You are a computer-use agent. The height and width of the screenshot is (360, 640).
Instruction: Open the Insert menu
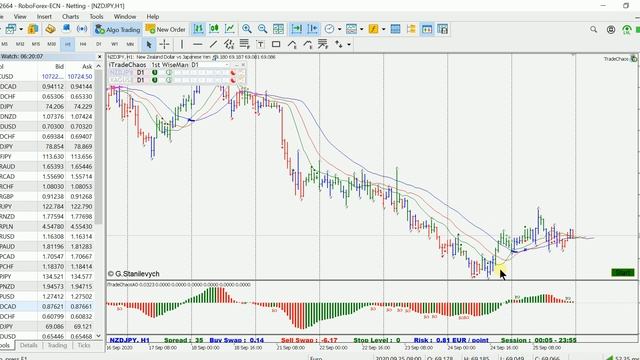[44, 17]
